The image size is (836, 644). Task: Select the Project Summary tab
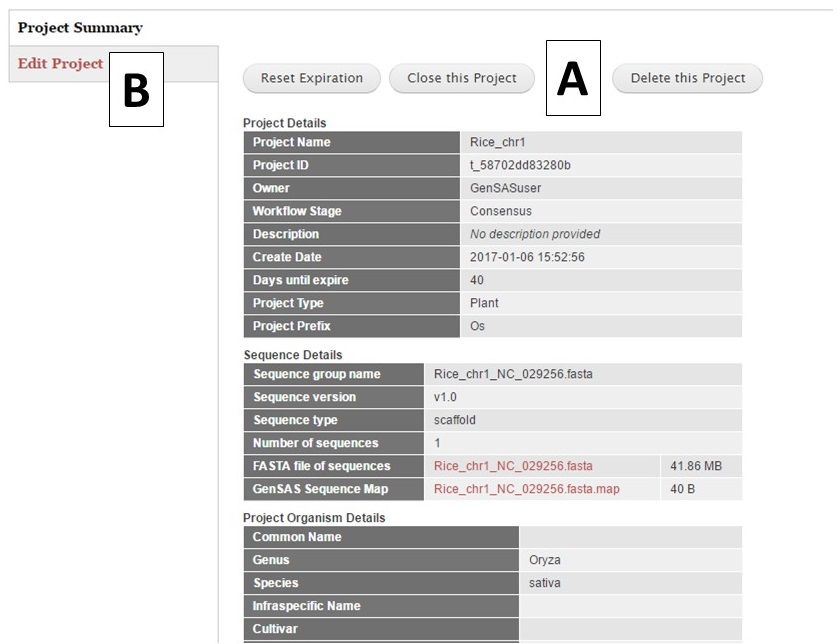click(80, 27)
